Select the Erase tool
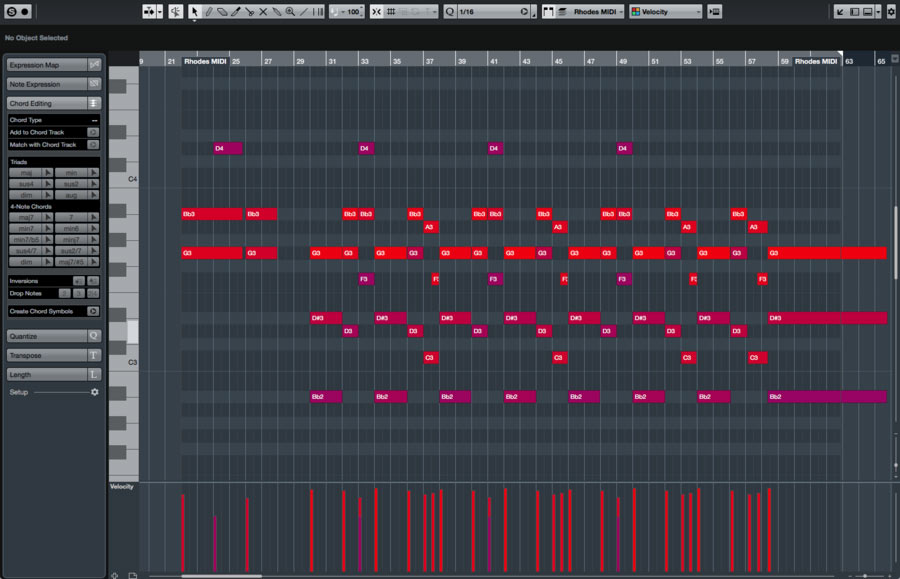The height and width of the screenshot is (579, 900). pos(222,11)
